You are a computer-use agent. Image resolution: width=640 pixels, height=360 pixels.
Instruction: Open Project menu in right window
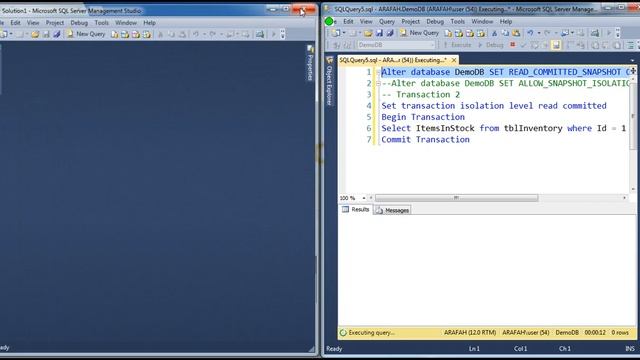[x=410, y=22]
